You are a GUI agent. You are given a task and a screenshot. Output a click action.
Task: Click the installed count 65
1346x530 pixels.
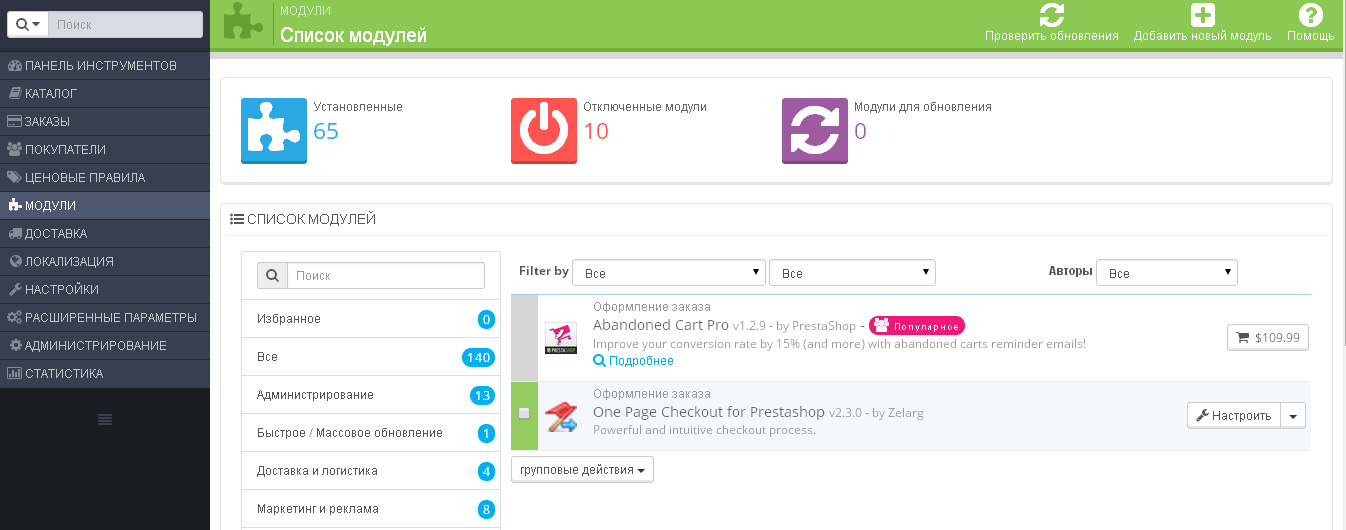click(x=326, y=131)
